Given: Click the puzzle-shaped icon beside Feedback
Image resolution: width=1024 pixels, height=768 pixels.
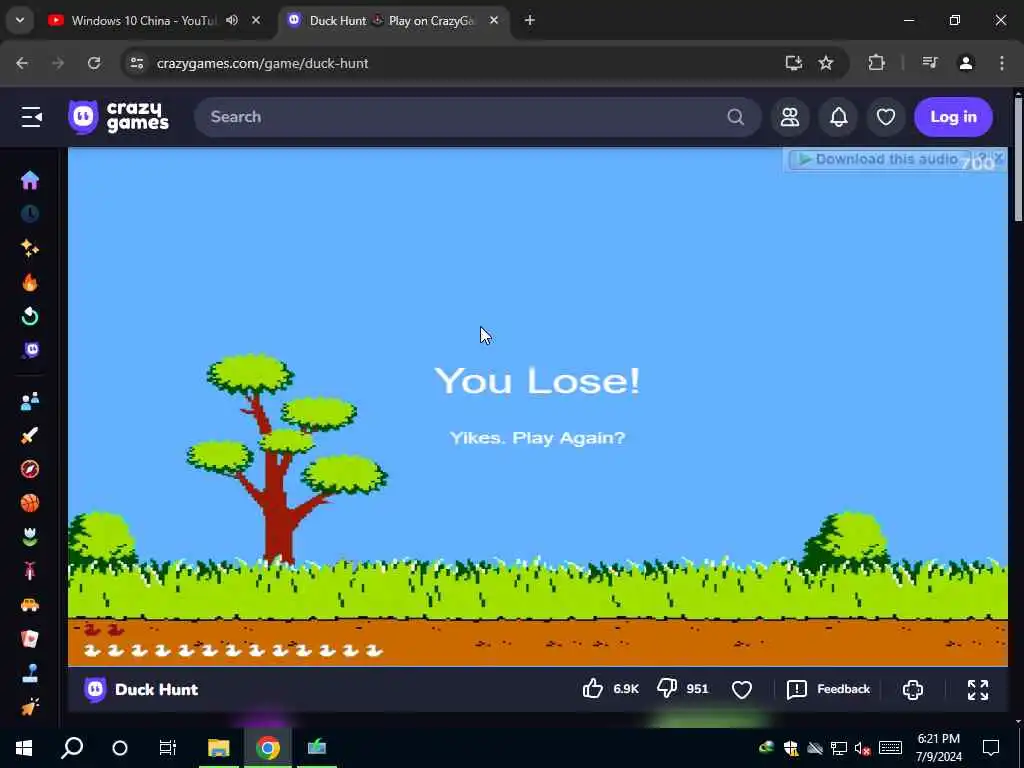Looking at the screenshot, I should pos(913,690).
